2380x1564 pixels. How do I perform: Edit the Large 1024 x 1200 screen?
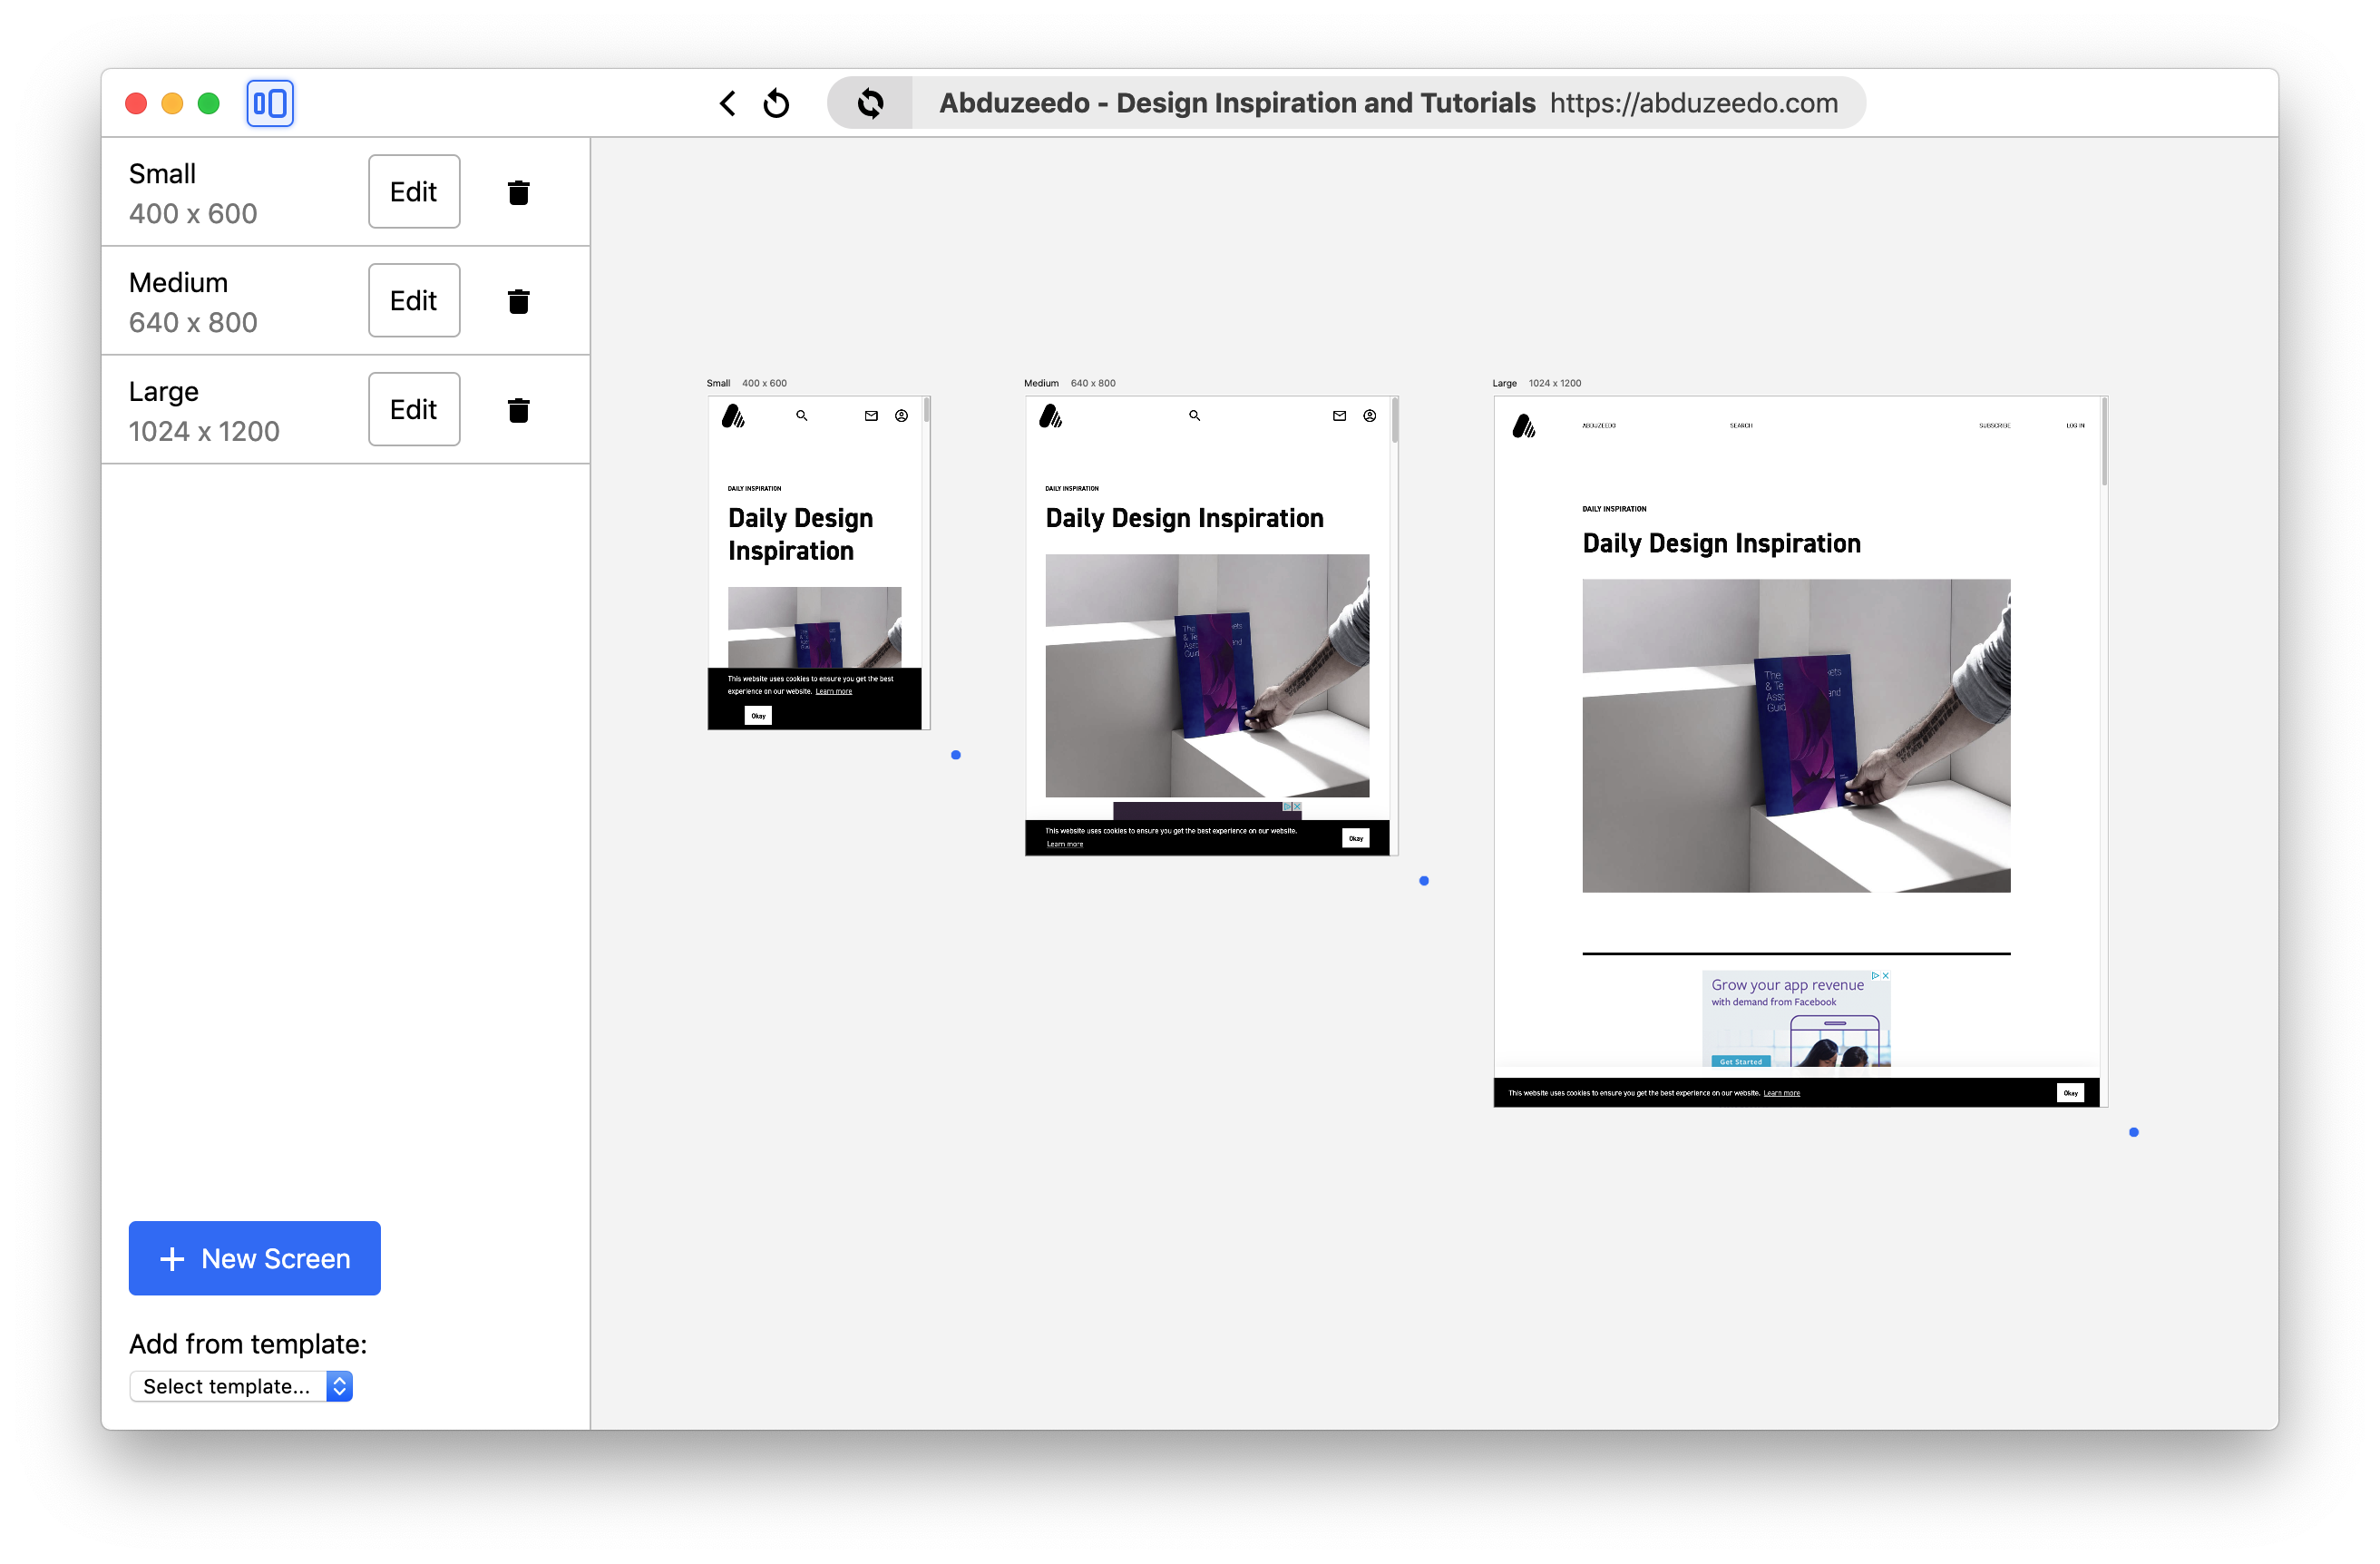(x=413, y=410)
